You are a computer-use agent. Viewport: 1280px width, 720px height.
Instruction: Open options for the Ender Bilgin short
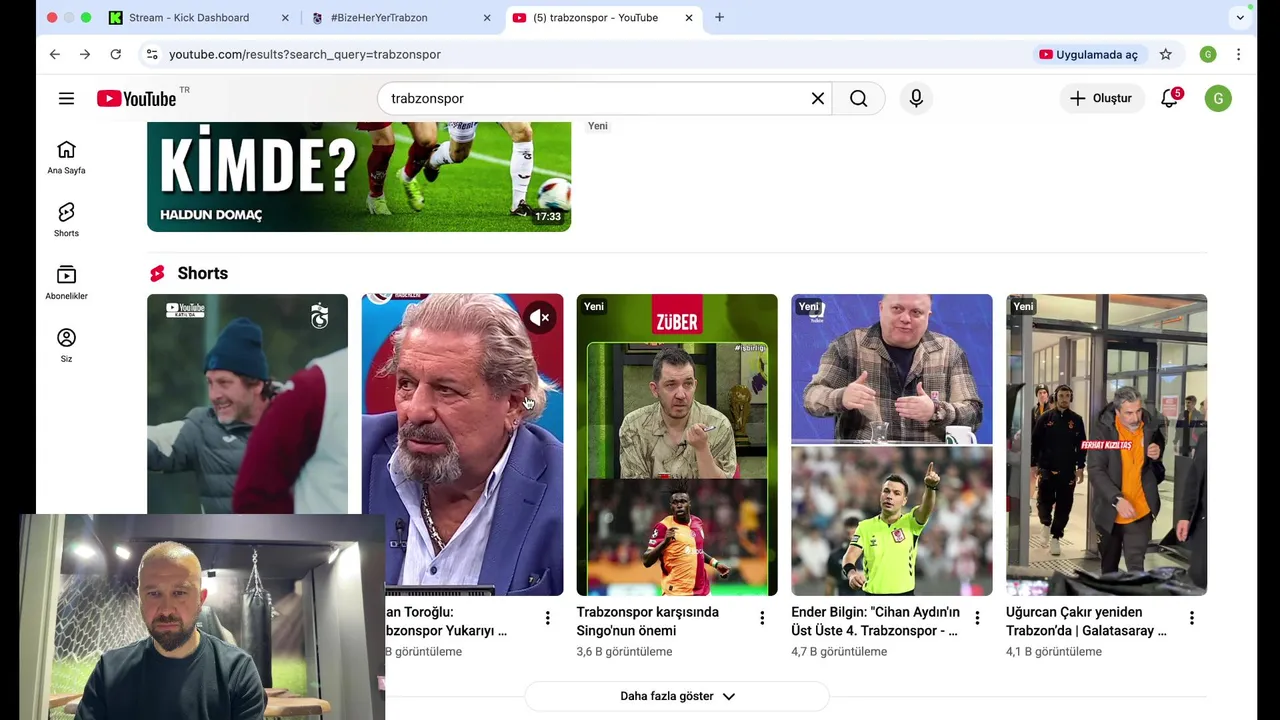coord(977,619)
